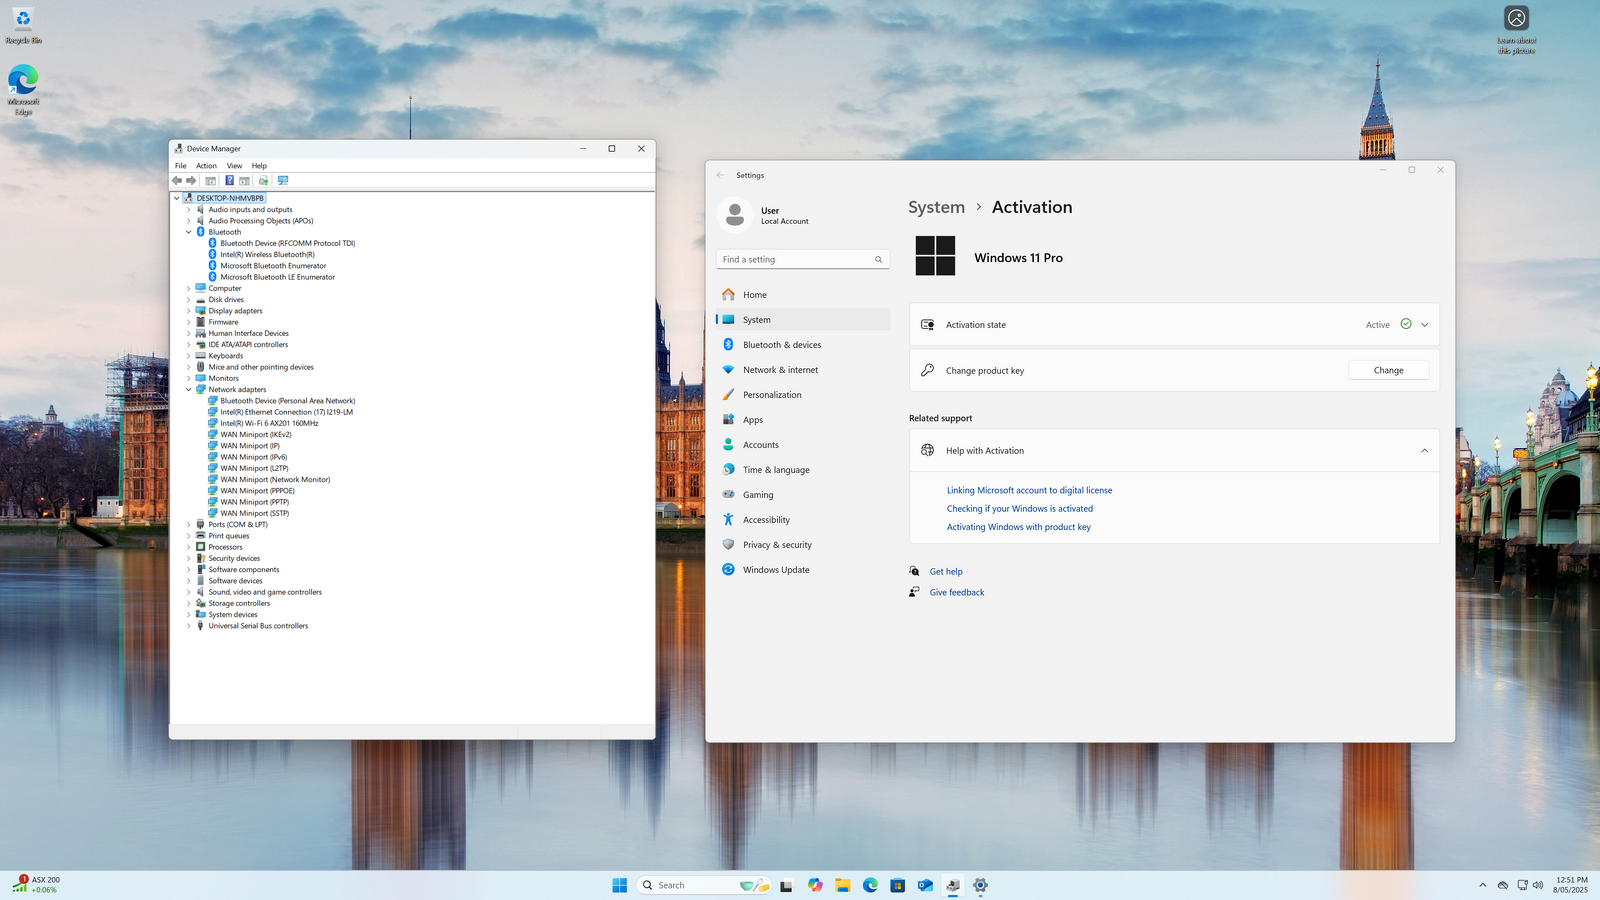This screenshot has width=1600, height=900.
Task: Collapse the Bluetooth category in Device Manager
Action: point(188,232)
